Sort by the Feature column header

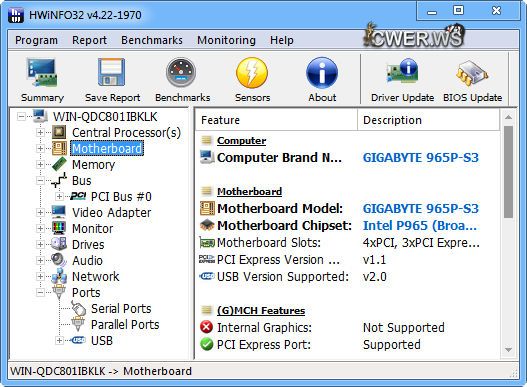(276, 120)
